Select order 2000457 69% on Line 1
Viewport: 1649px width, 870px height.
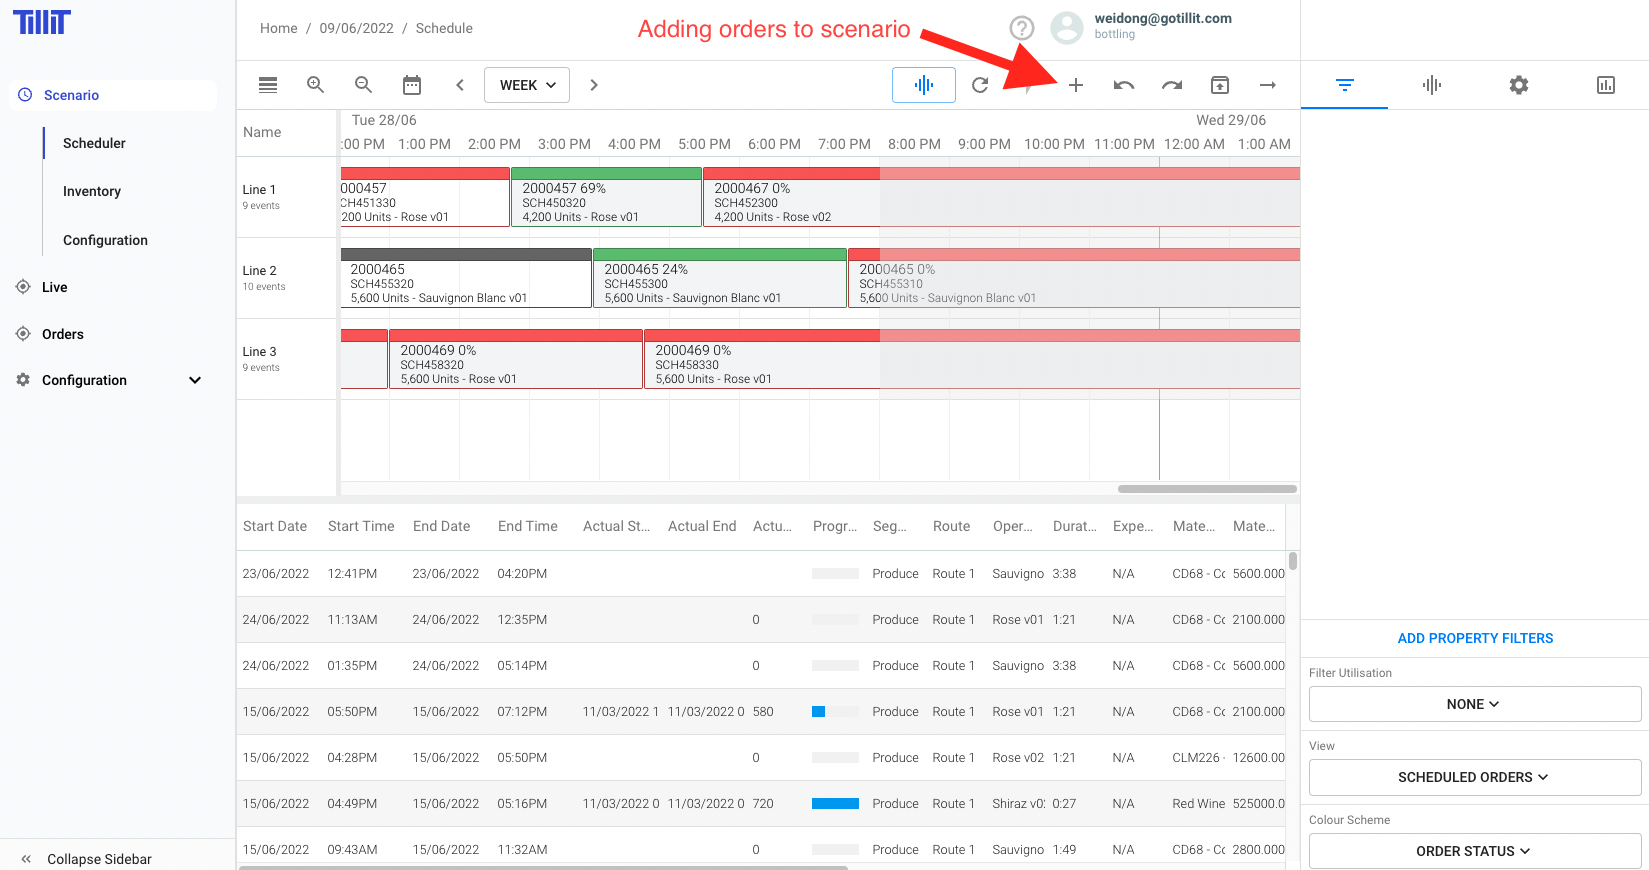[x=606, y=197]
